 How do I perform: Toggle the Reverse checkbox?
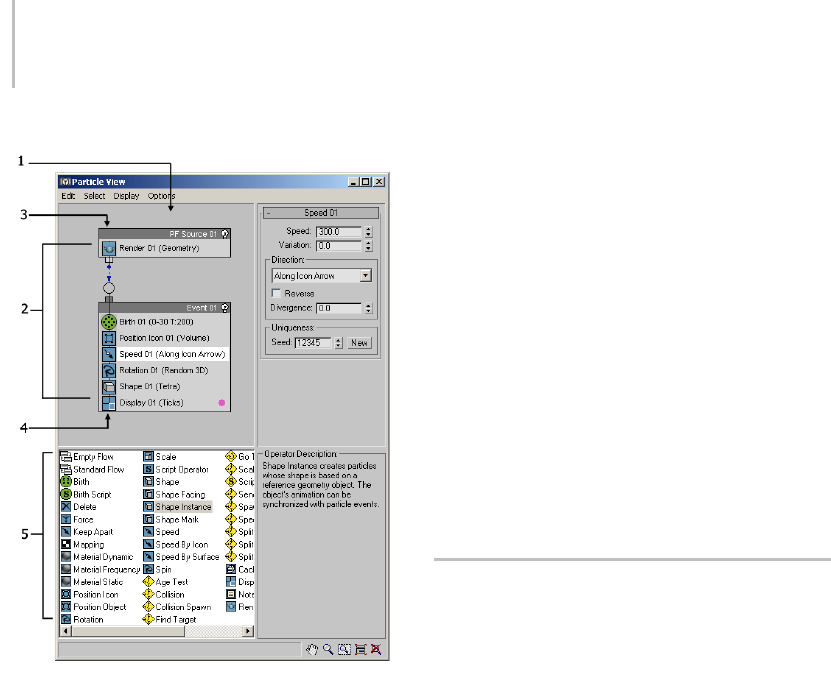click(x=276, y=293)
